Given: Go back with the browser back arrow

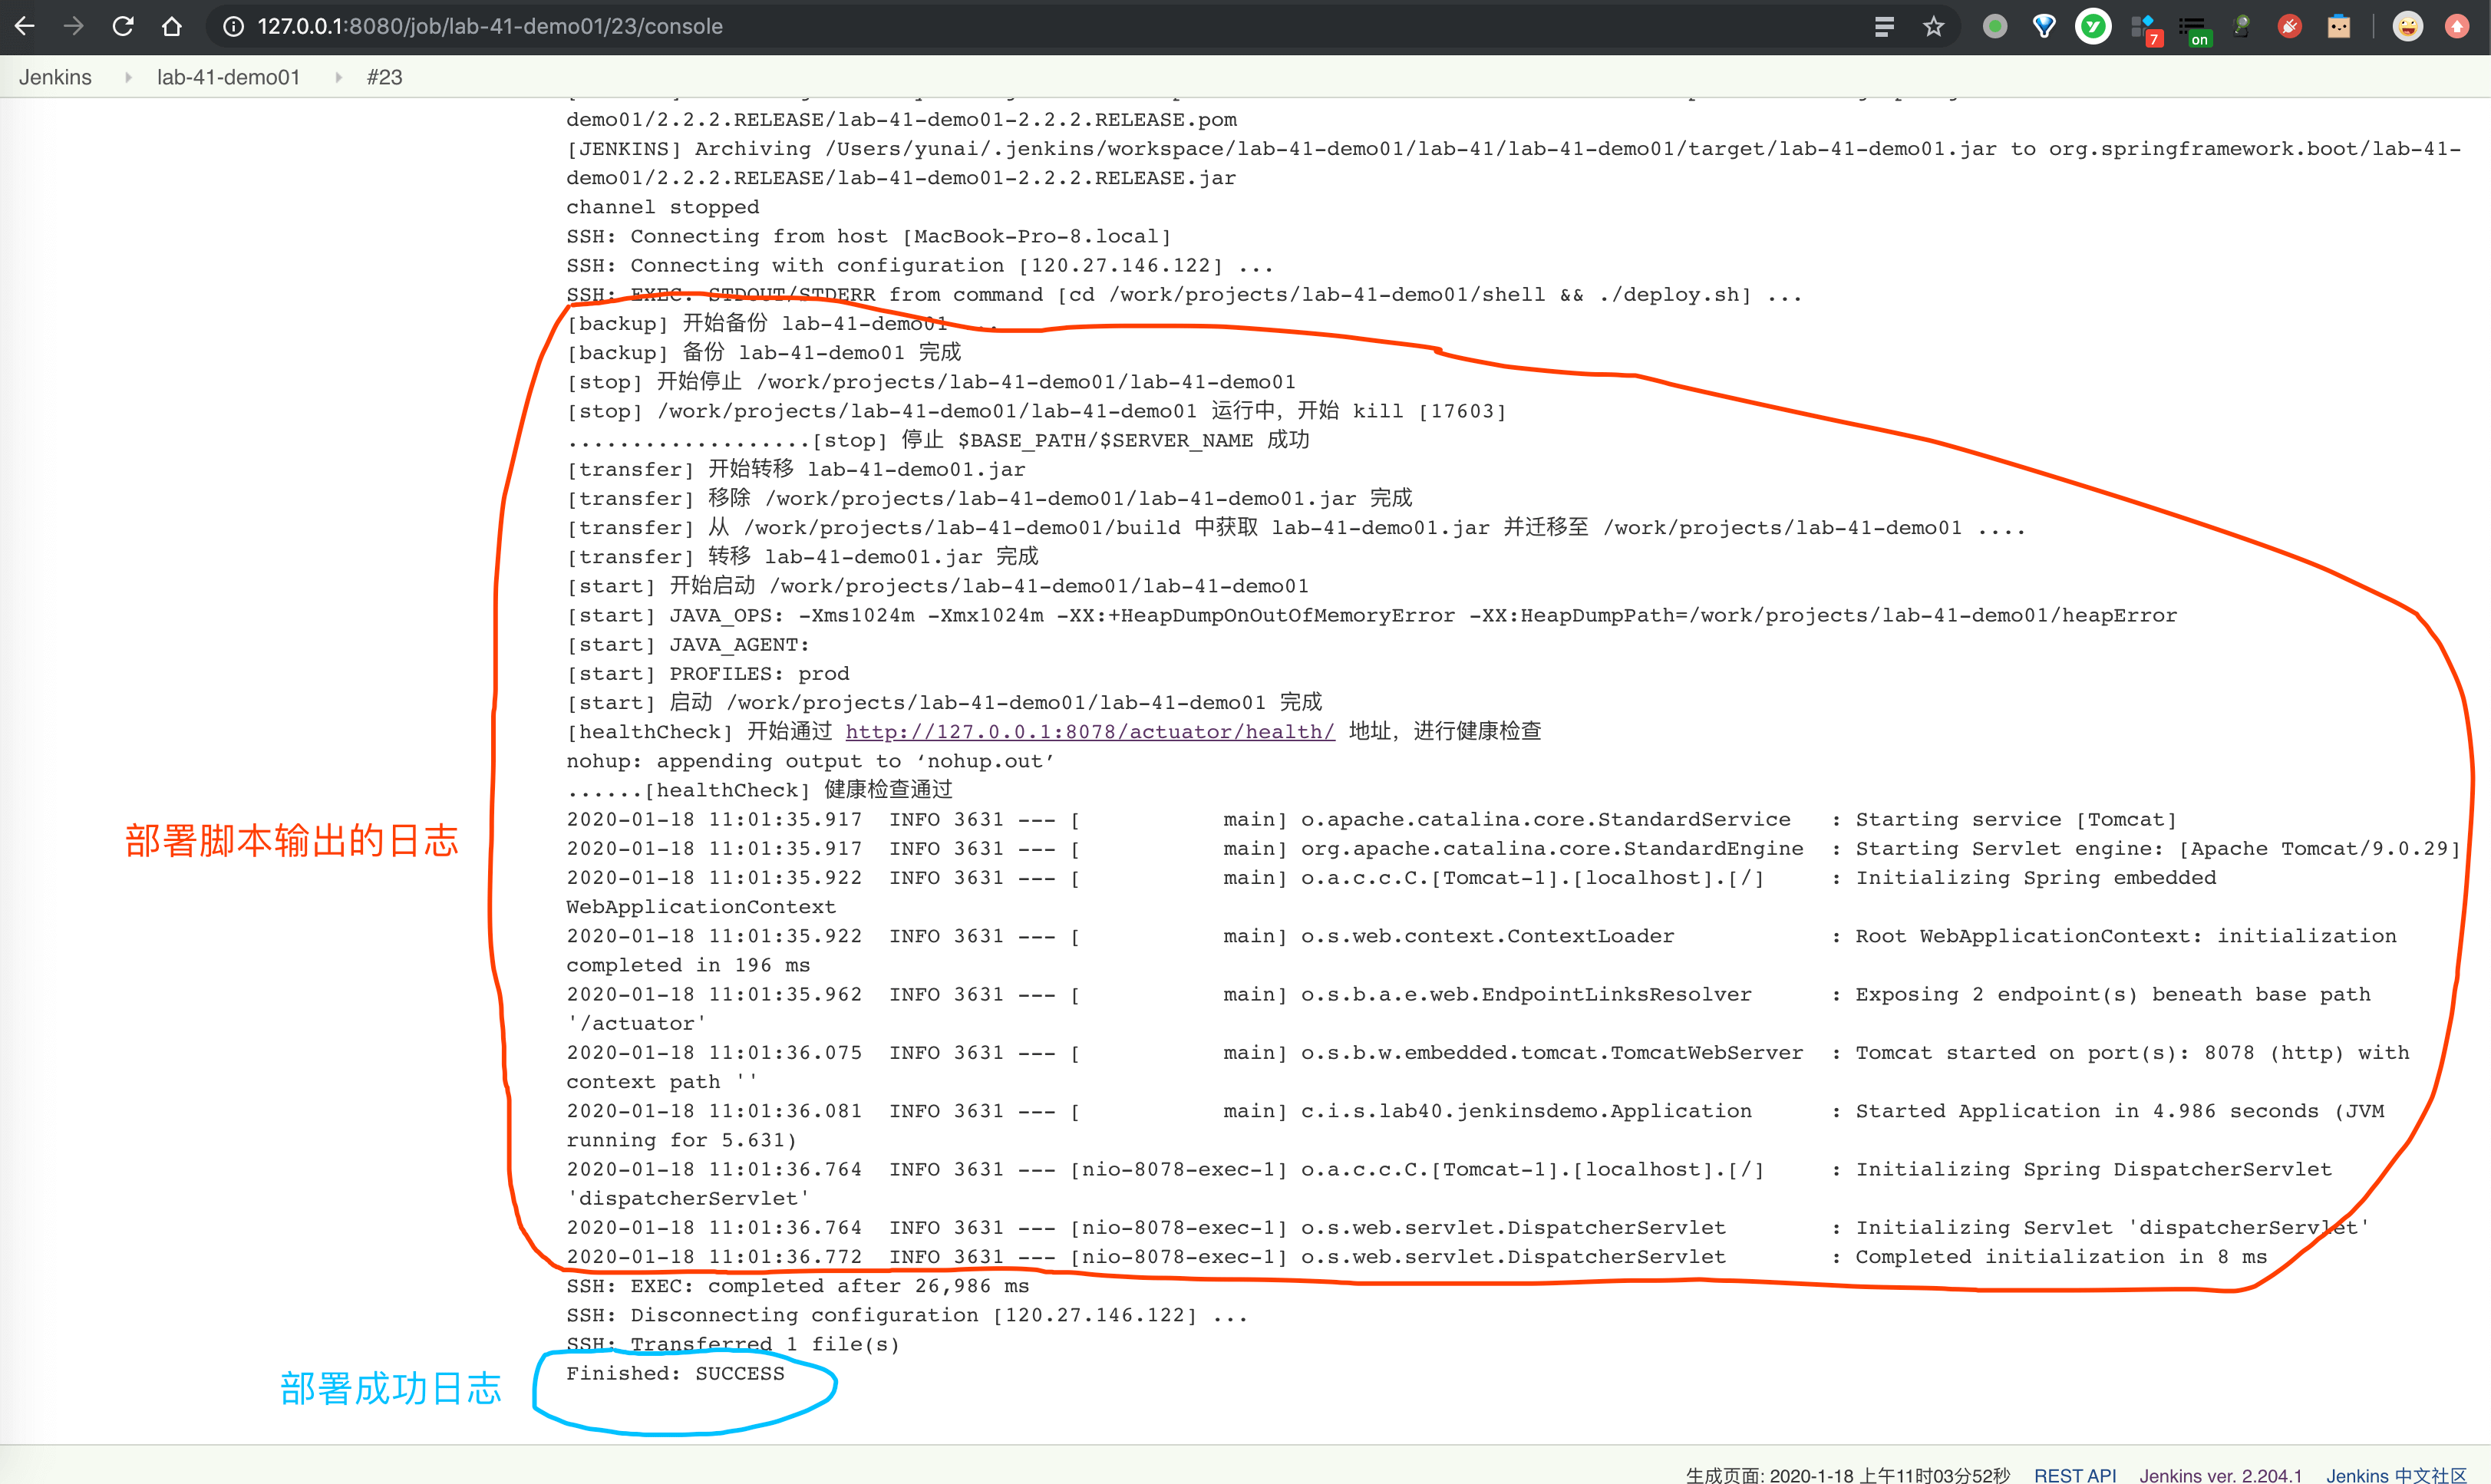Looking at the screenshot, I should coord(25,26).
